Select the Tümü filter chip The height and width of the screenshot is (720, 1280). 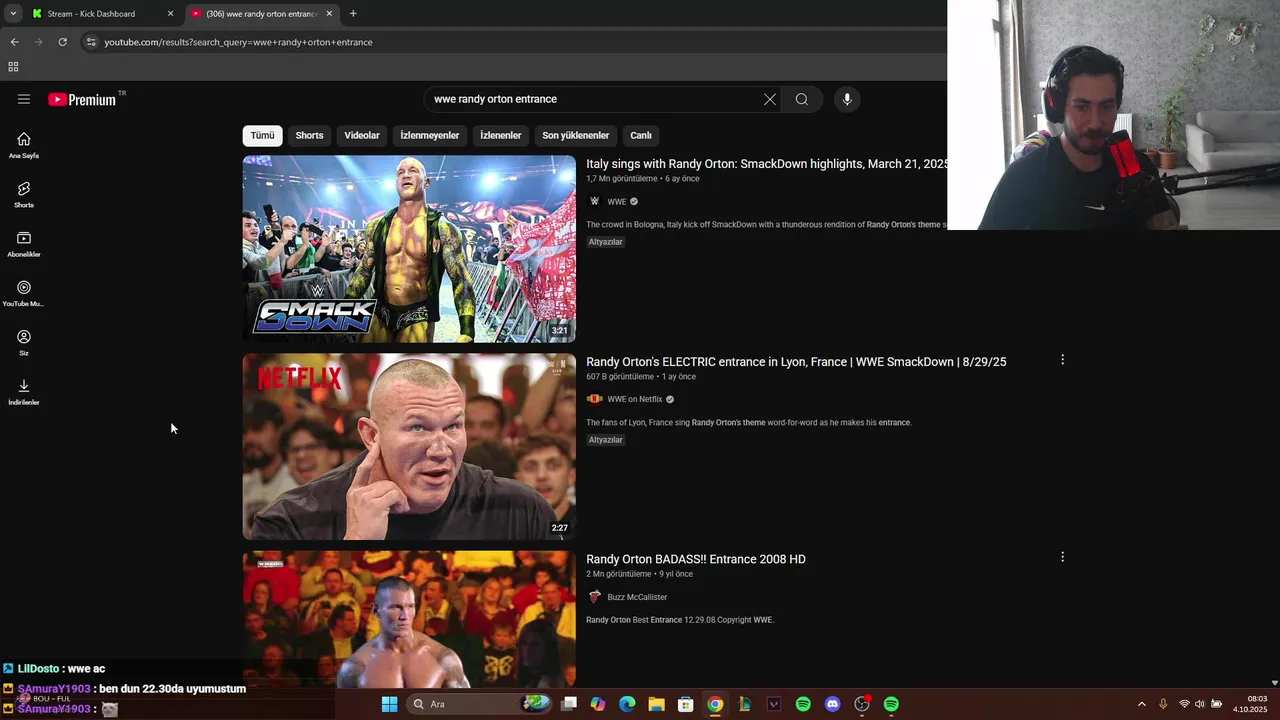[x=262, y=135]
